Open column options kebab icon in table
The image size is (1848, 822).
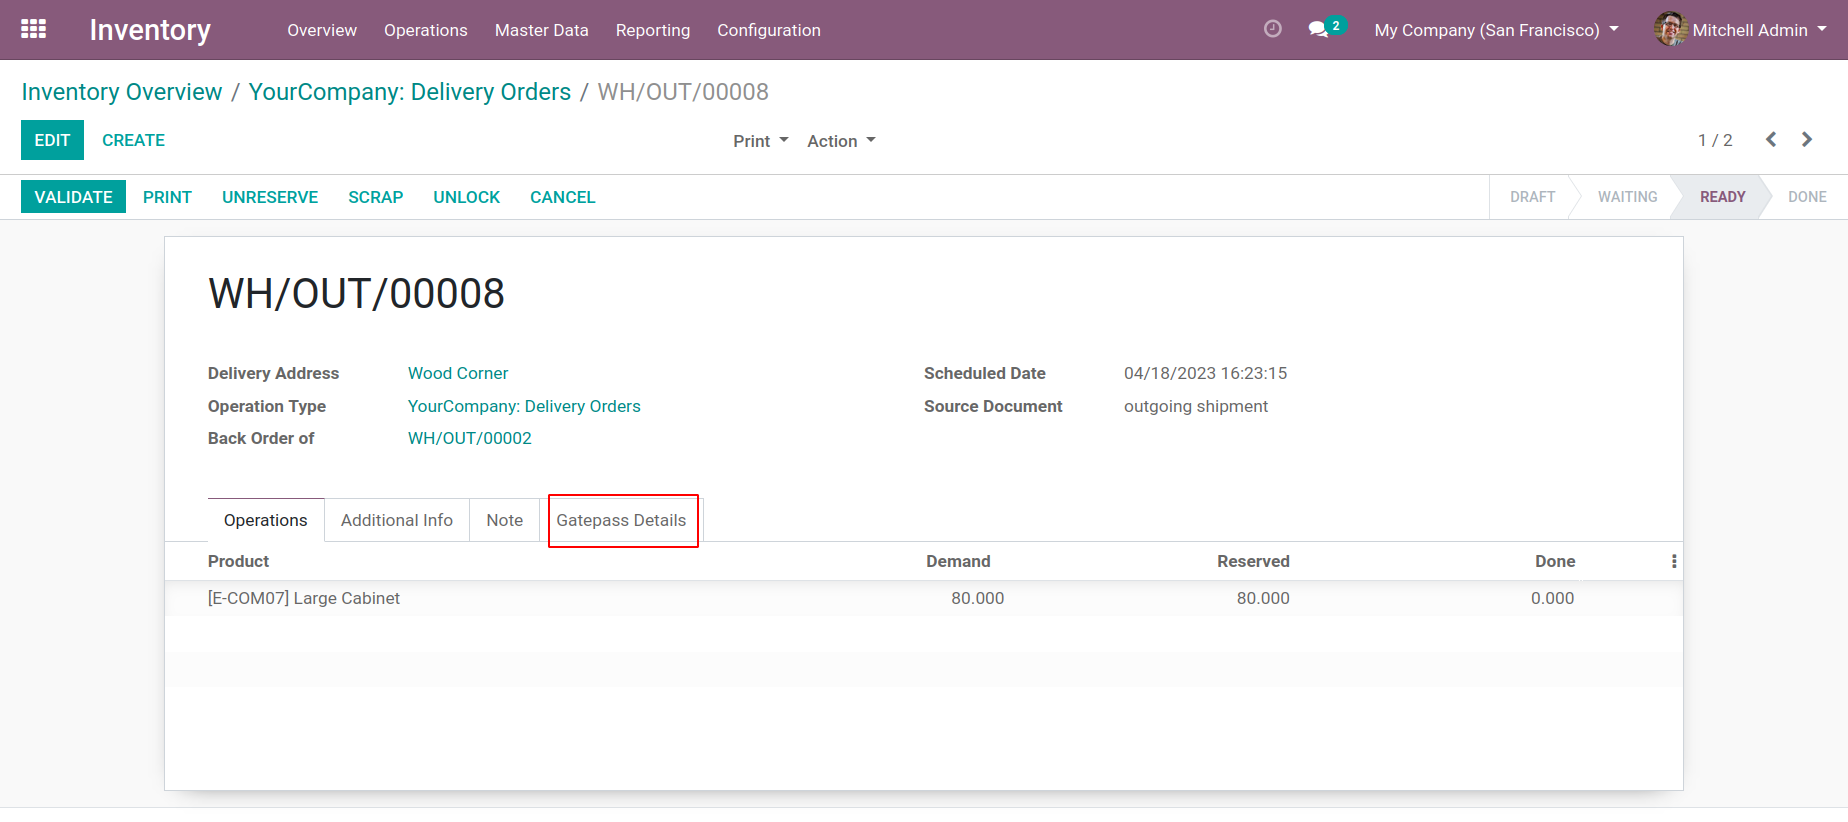pos(1674,561)
